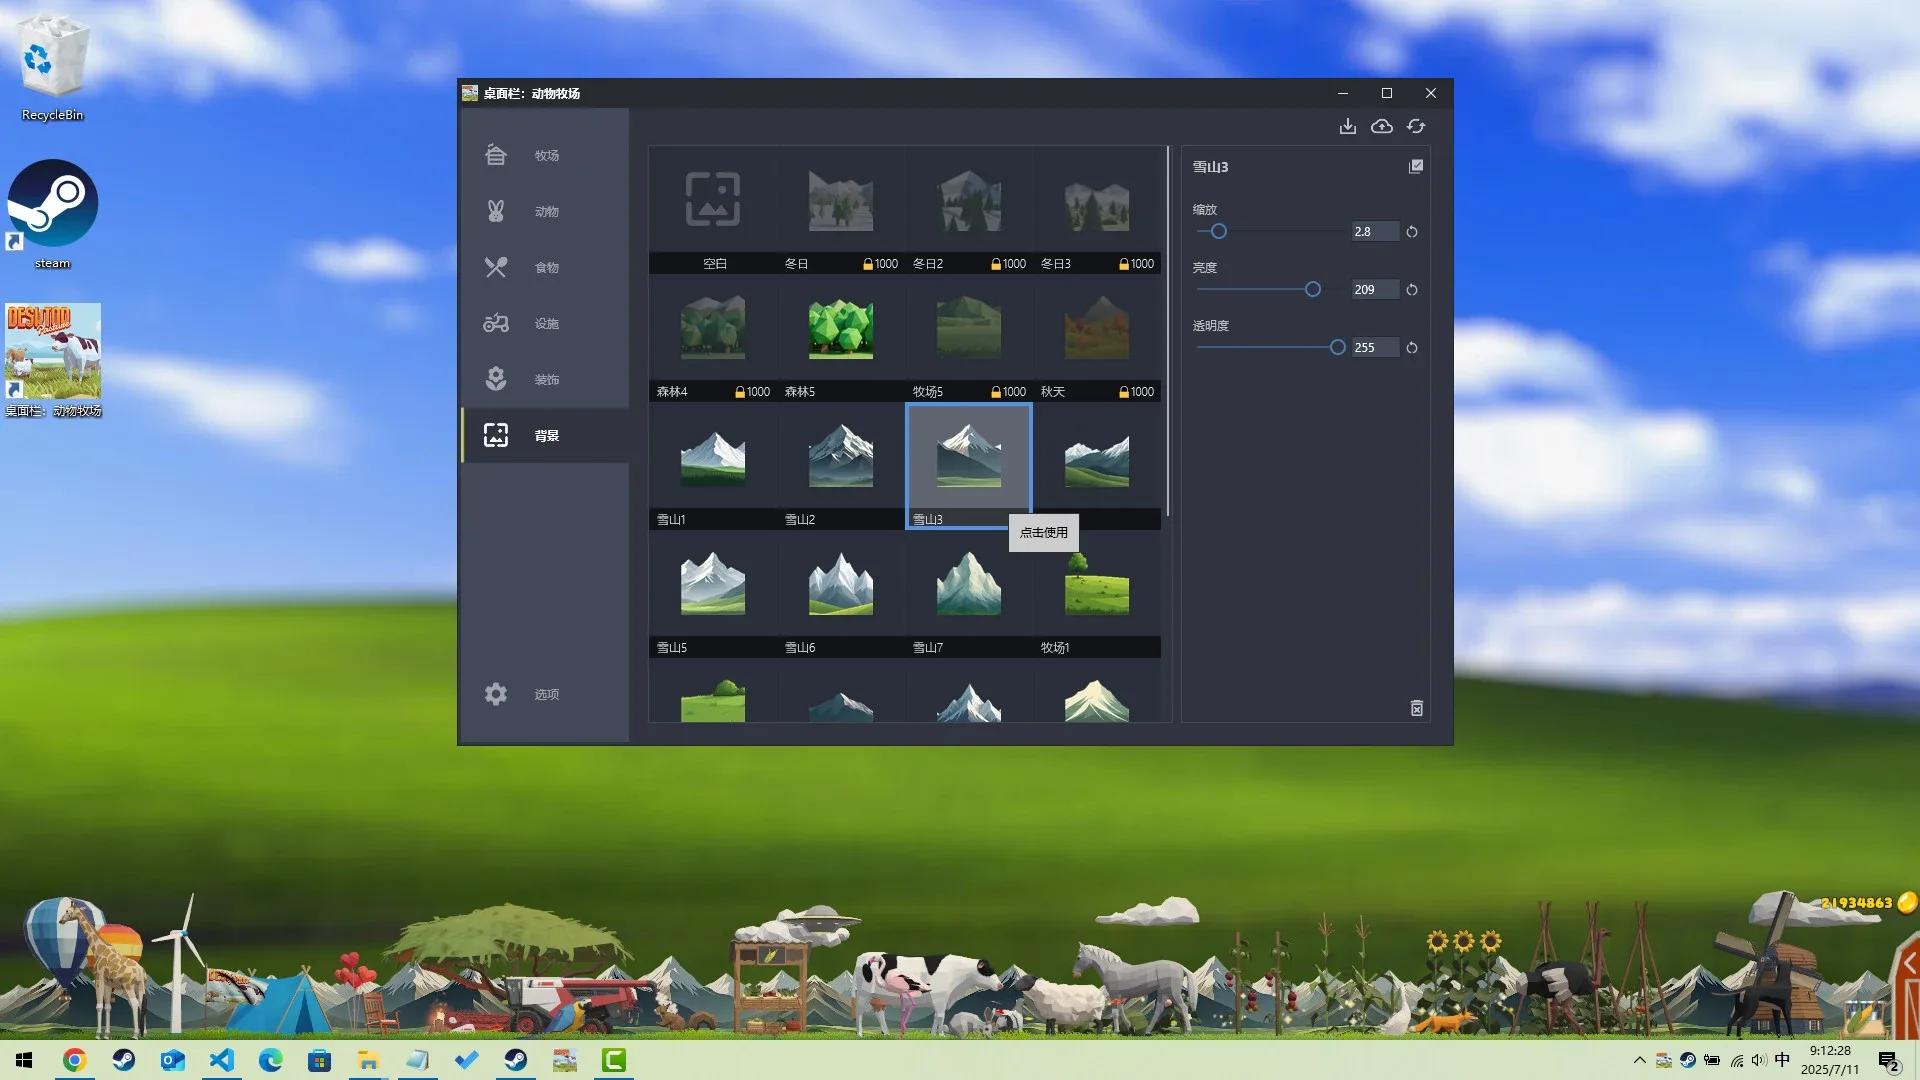Reset the 缩放 scale value

click(x=1412, y=232)
